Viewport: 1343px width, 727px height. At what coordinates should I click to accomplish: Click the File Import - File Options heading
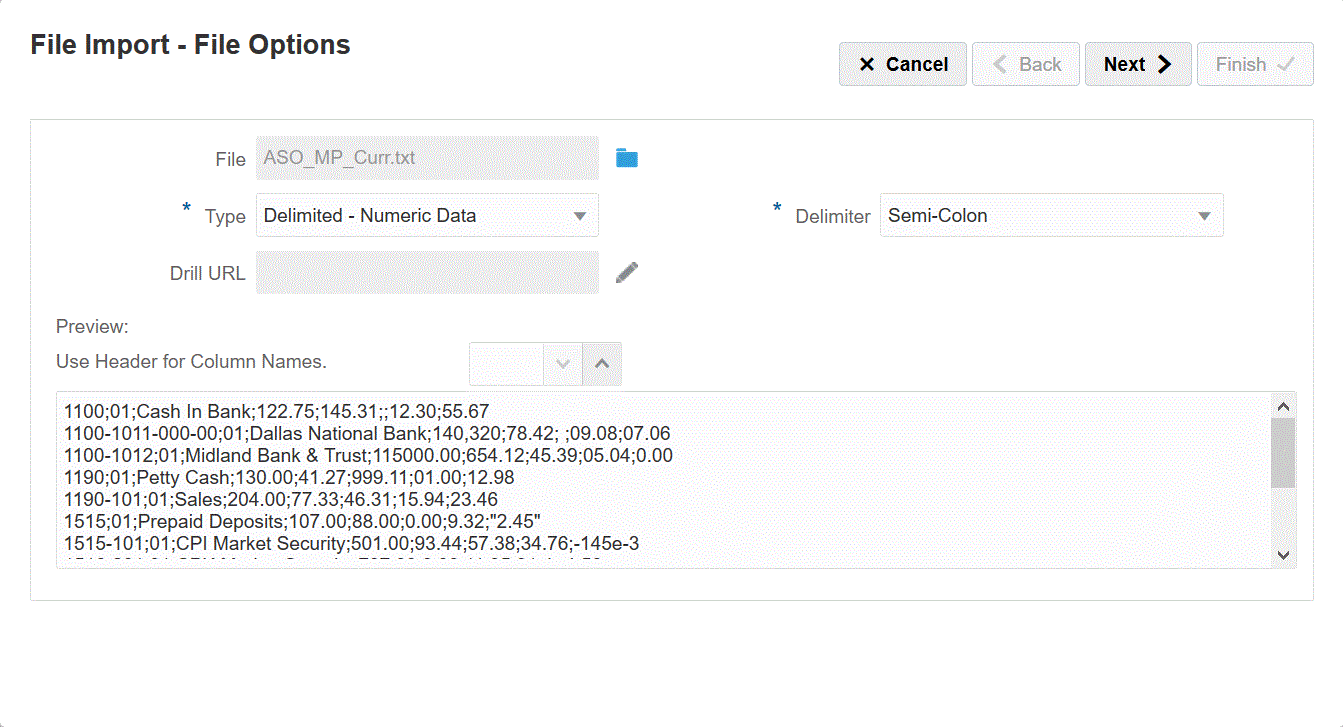coord(190,45)
